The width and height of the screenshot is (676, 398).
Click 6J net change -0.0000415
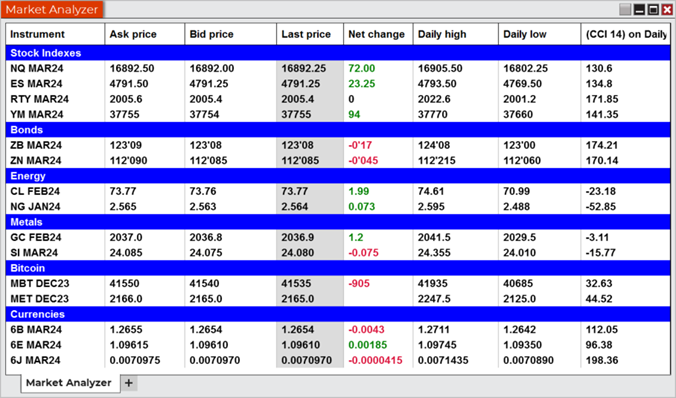coord(375,360)
